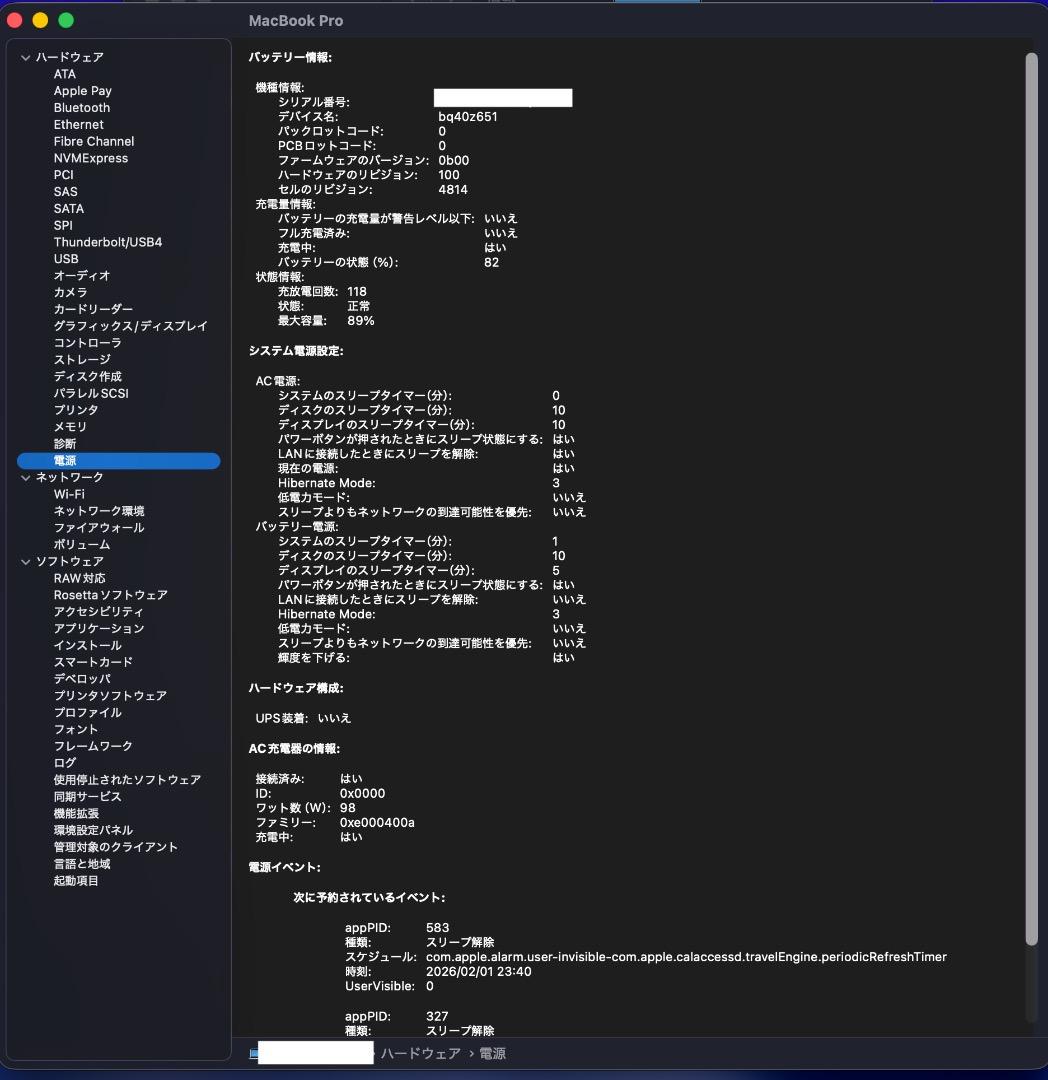Select 起動項目 at the sidebar bottom
The image size is (1048, 1080).
pos(76,881)
